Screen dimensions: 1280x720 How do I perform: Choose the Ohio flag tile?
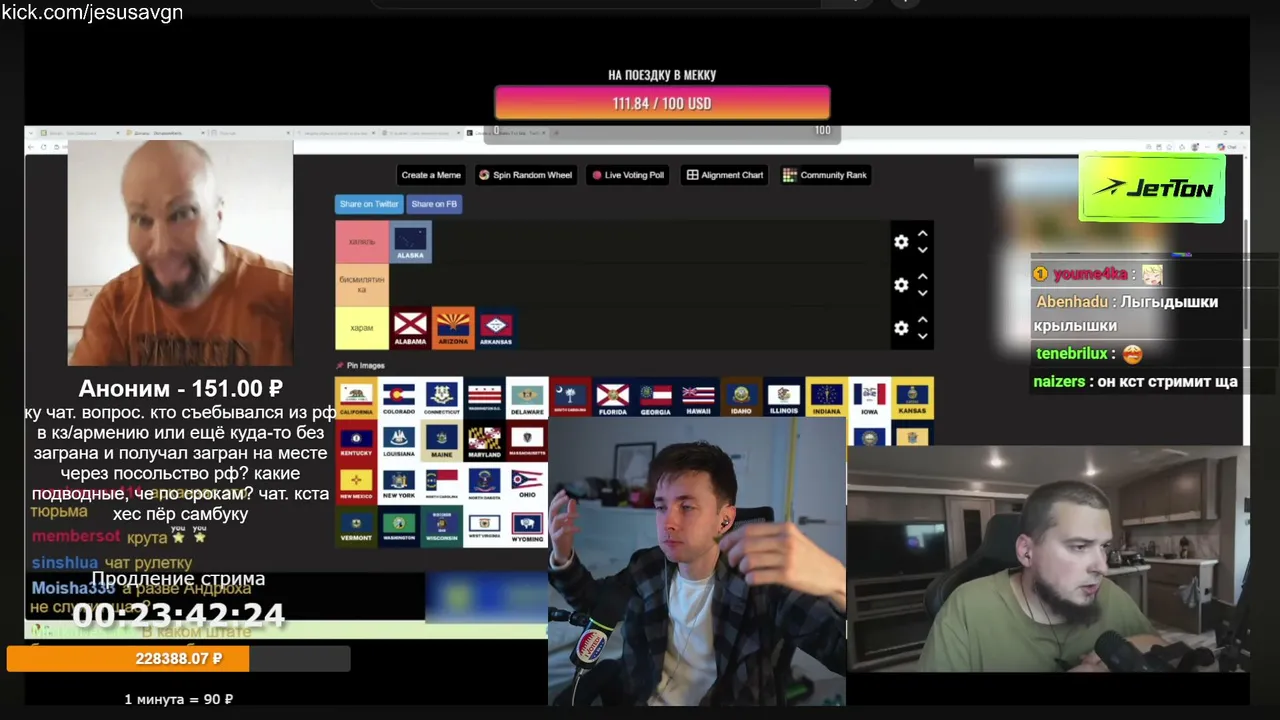coord(528,483)
